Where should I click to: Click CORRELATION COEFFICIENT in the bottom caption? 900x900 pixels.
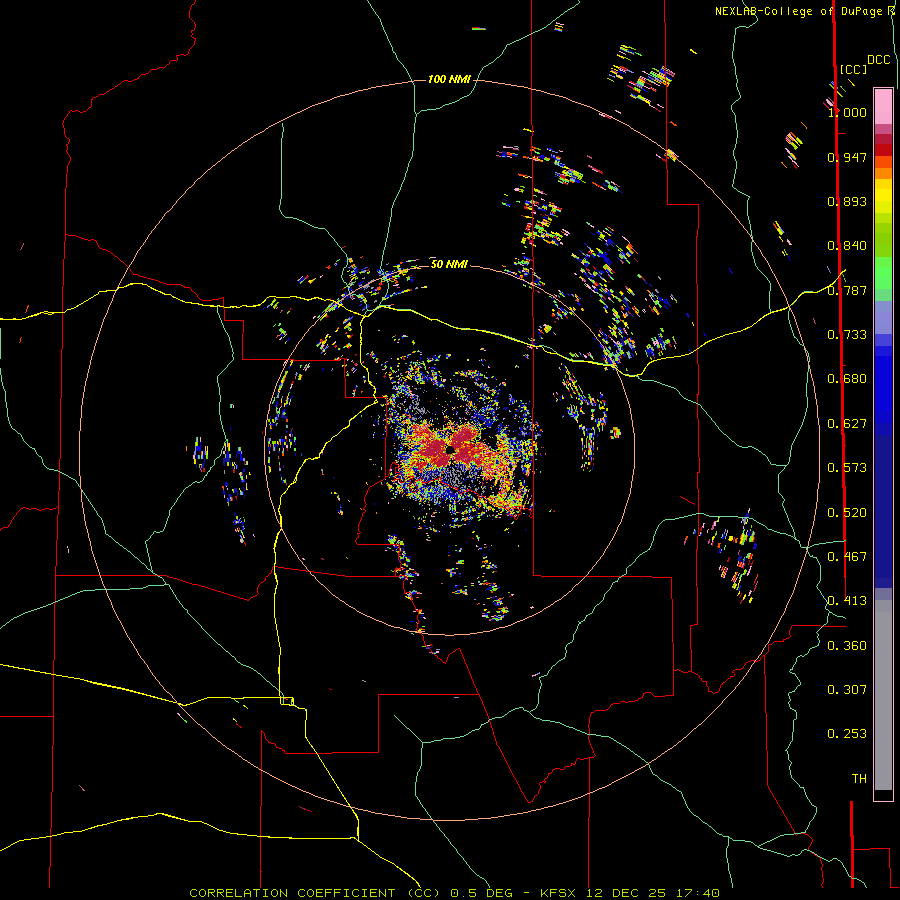tap(292, 893)
